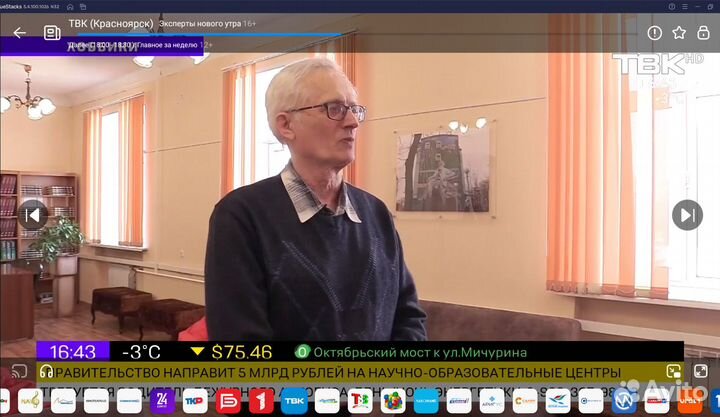Viewport: 720px width, 417px height.
Task: Toggle the channel lock icon
Action: coord(704,32)
